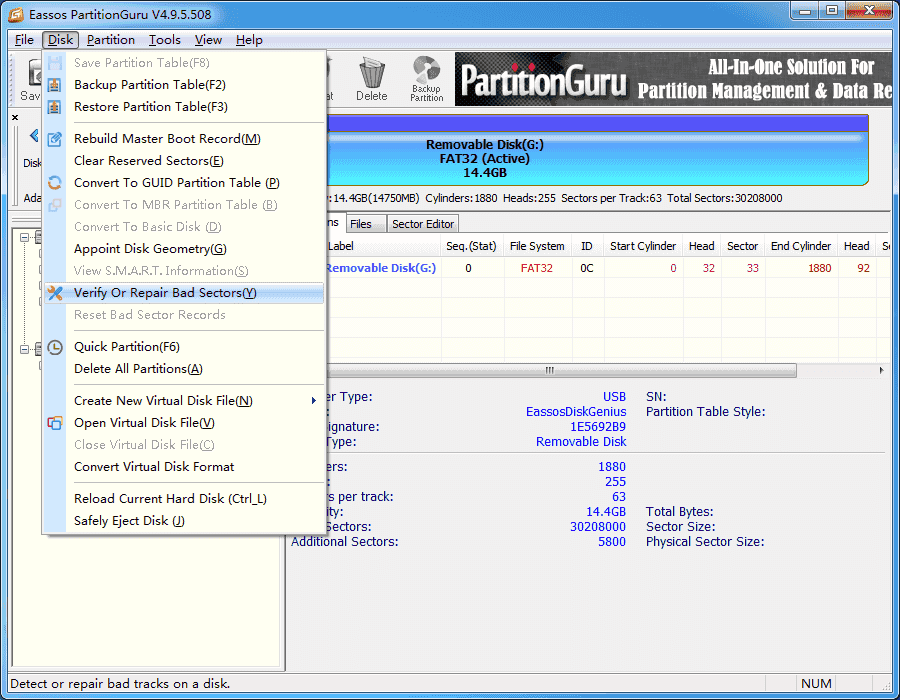Image resolution: width=900 pixels, height=700 pixels.
Task: Open the Help menu
Action: [249, 40]
